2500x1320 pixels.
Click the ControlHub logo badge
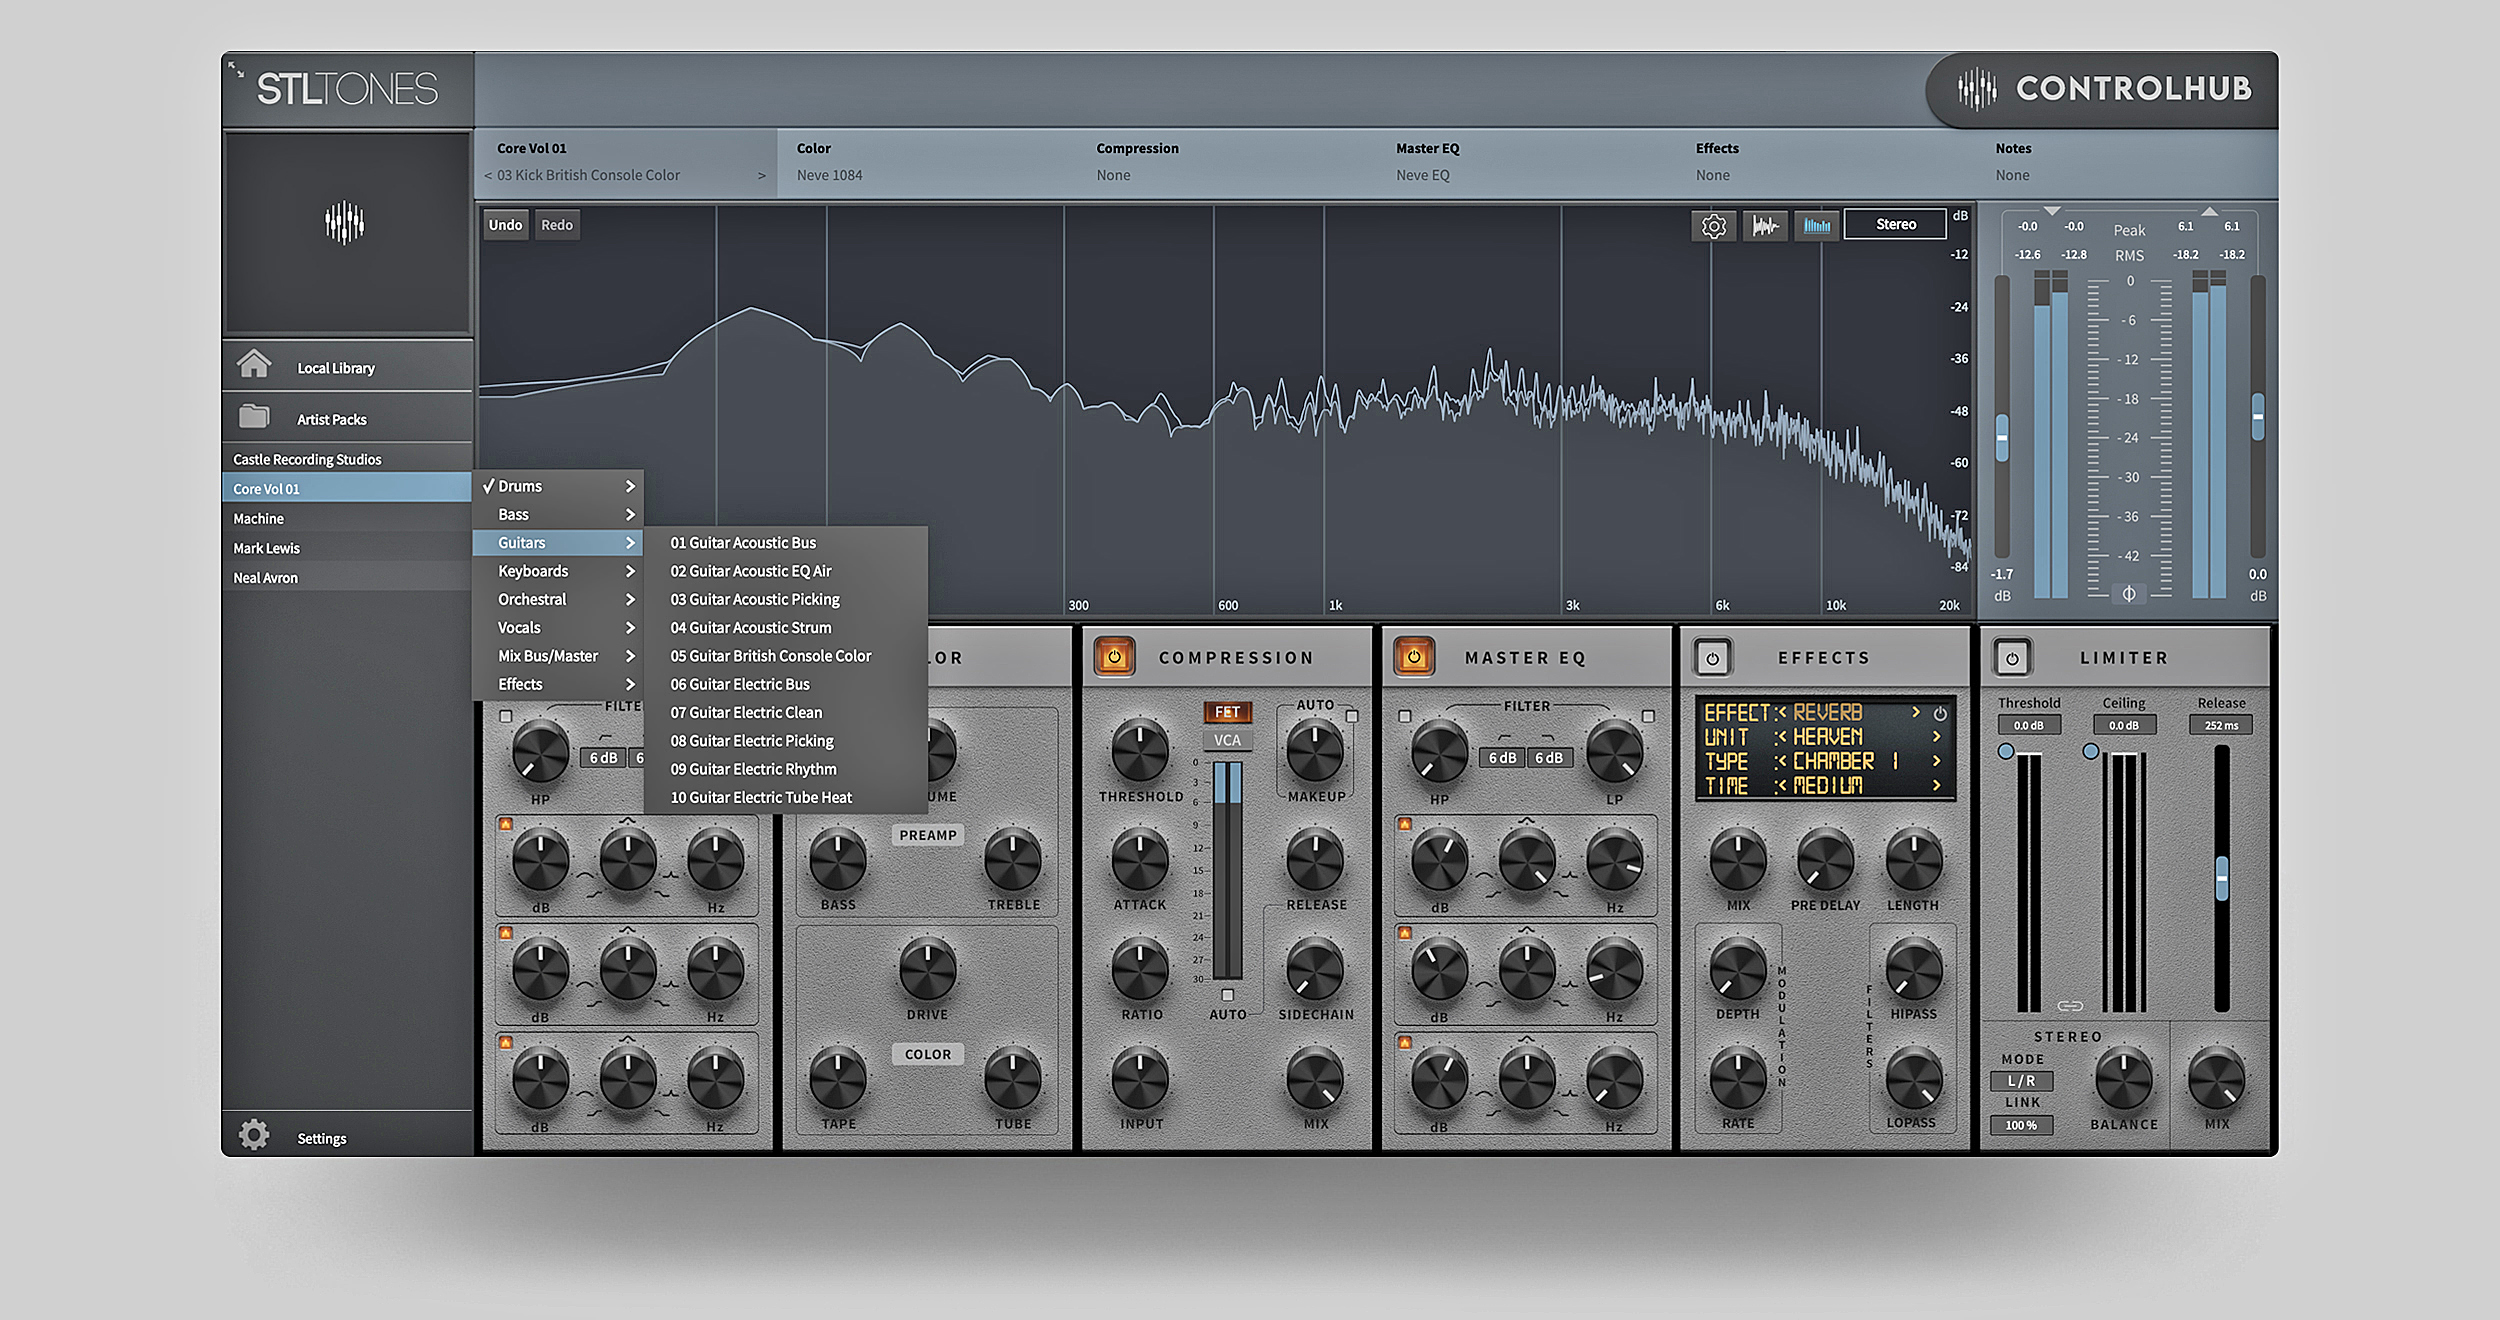pos(2103,89)
